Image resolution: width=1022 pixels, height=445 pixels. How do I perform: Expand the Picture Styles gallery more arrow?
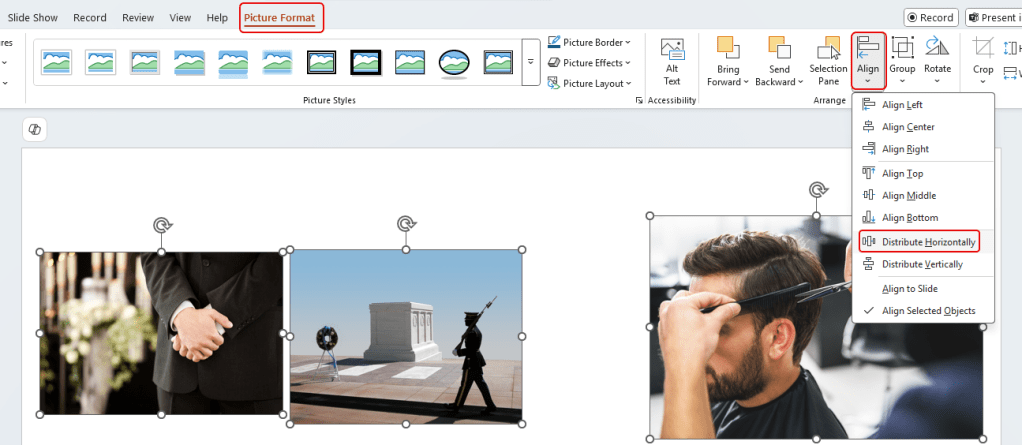click(x=531, y=62)
